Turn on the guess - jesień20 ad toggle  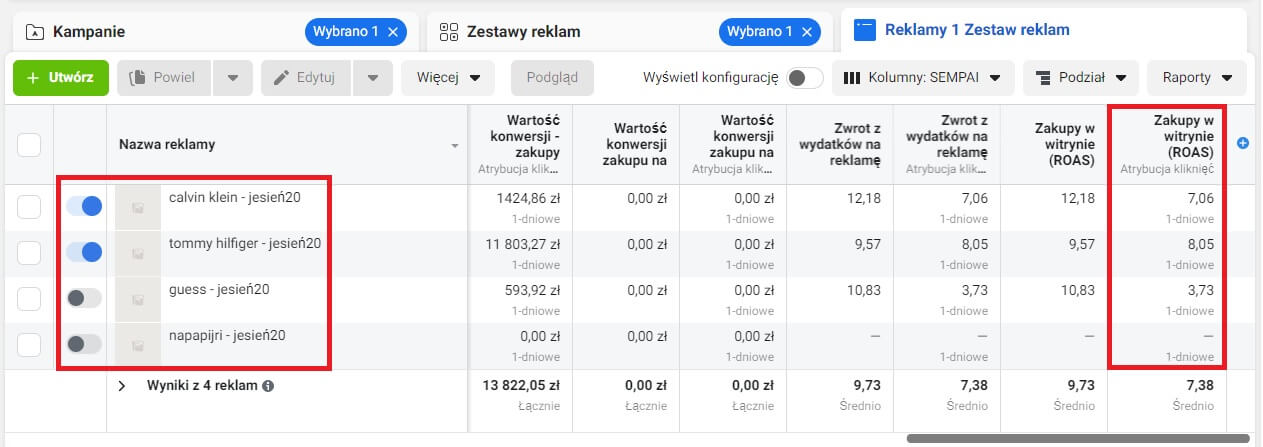coord(84,297)
